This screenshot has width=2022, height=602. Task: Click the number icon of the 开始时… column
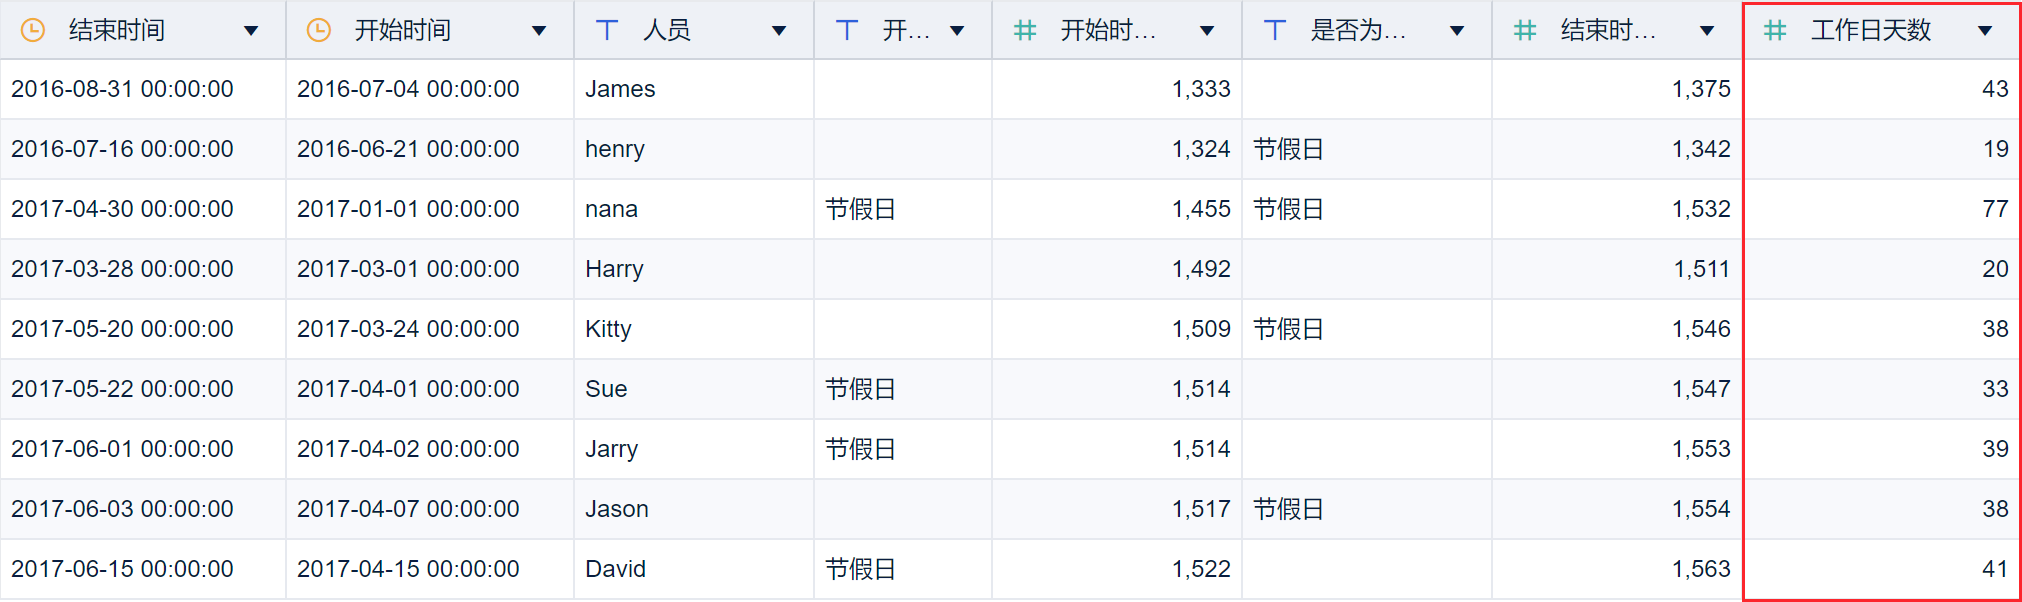coord(1024,30)
